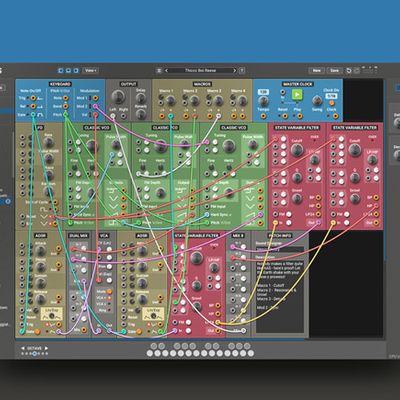Screen dimensions: 400x400
Task: Click the Output module main volume knob
Action: click(117, 96)
